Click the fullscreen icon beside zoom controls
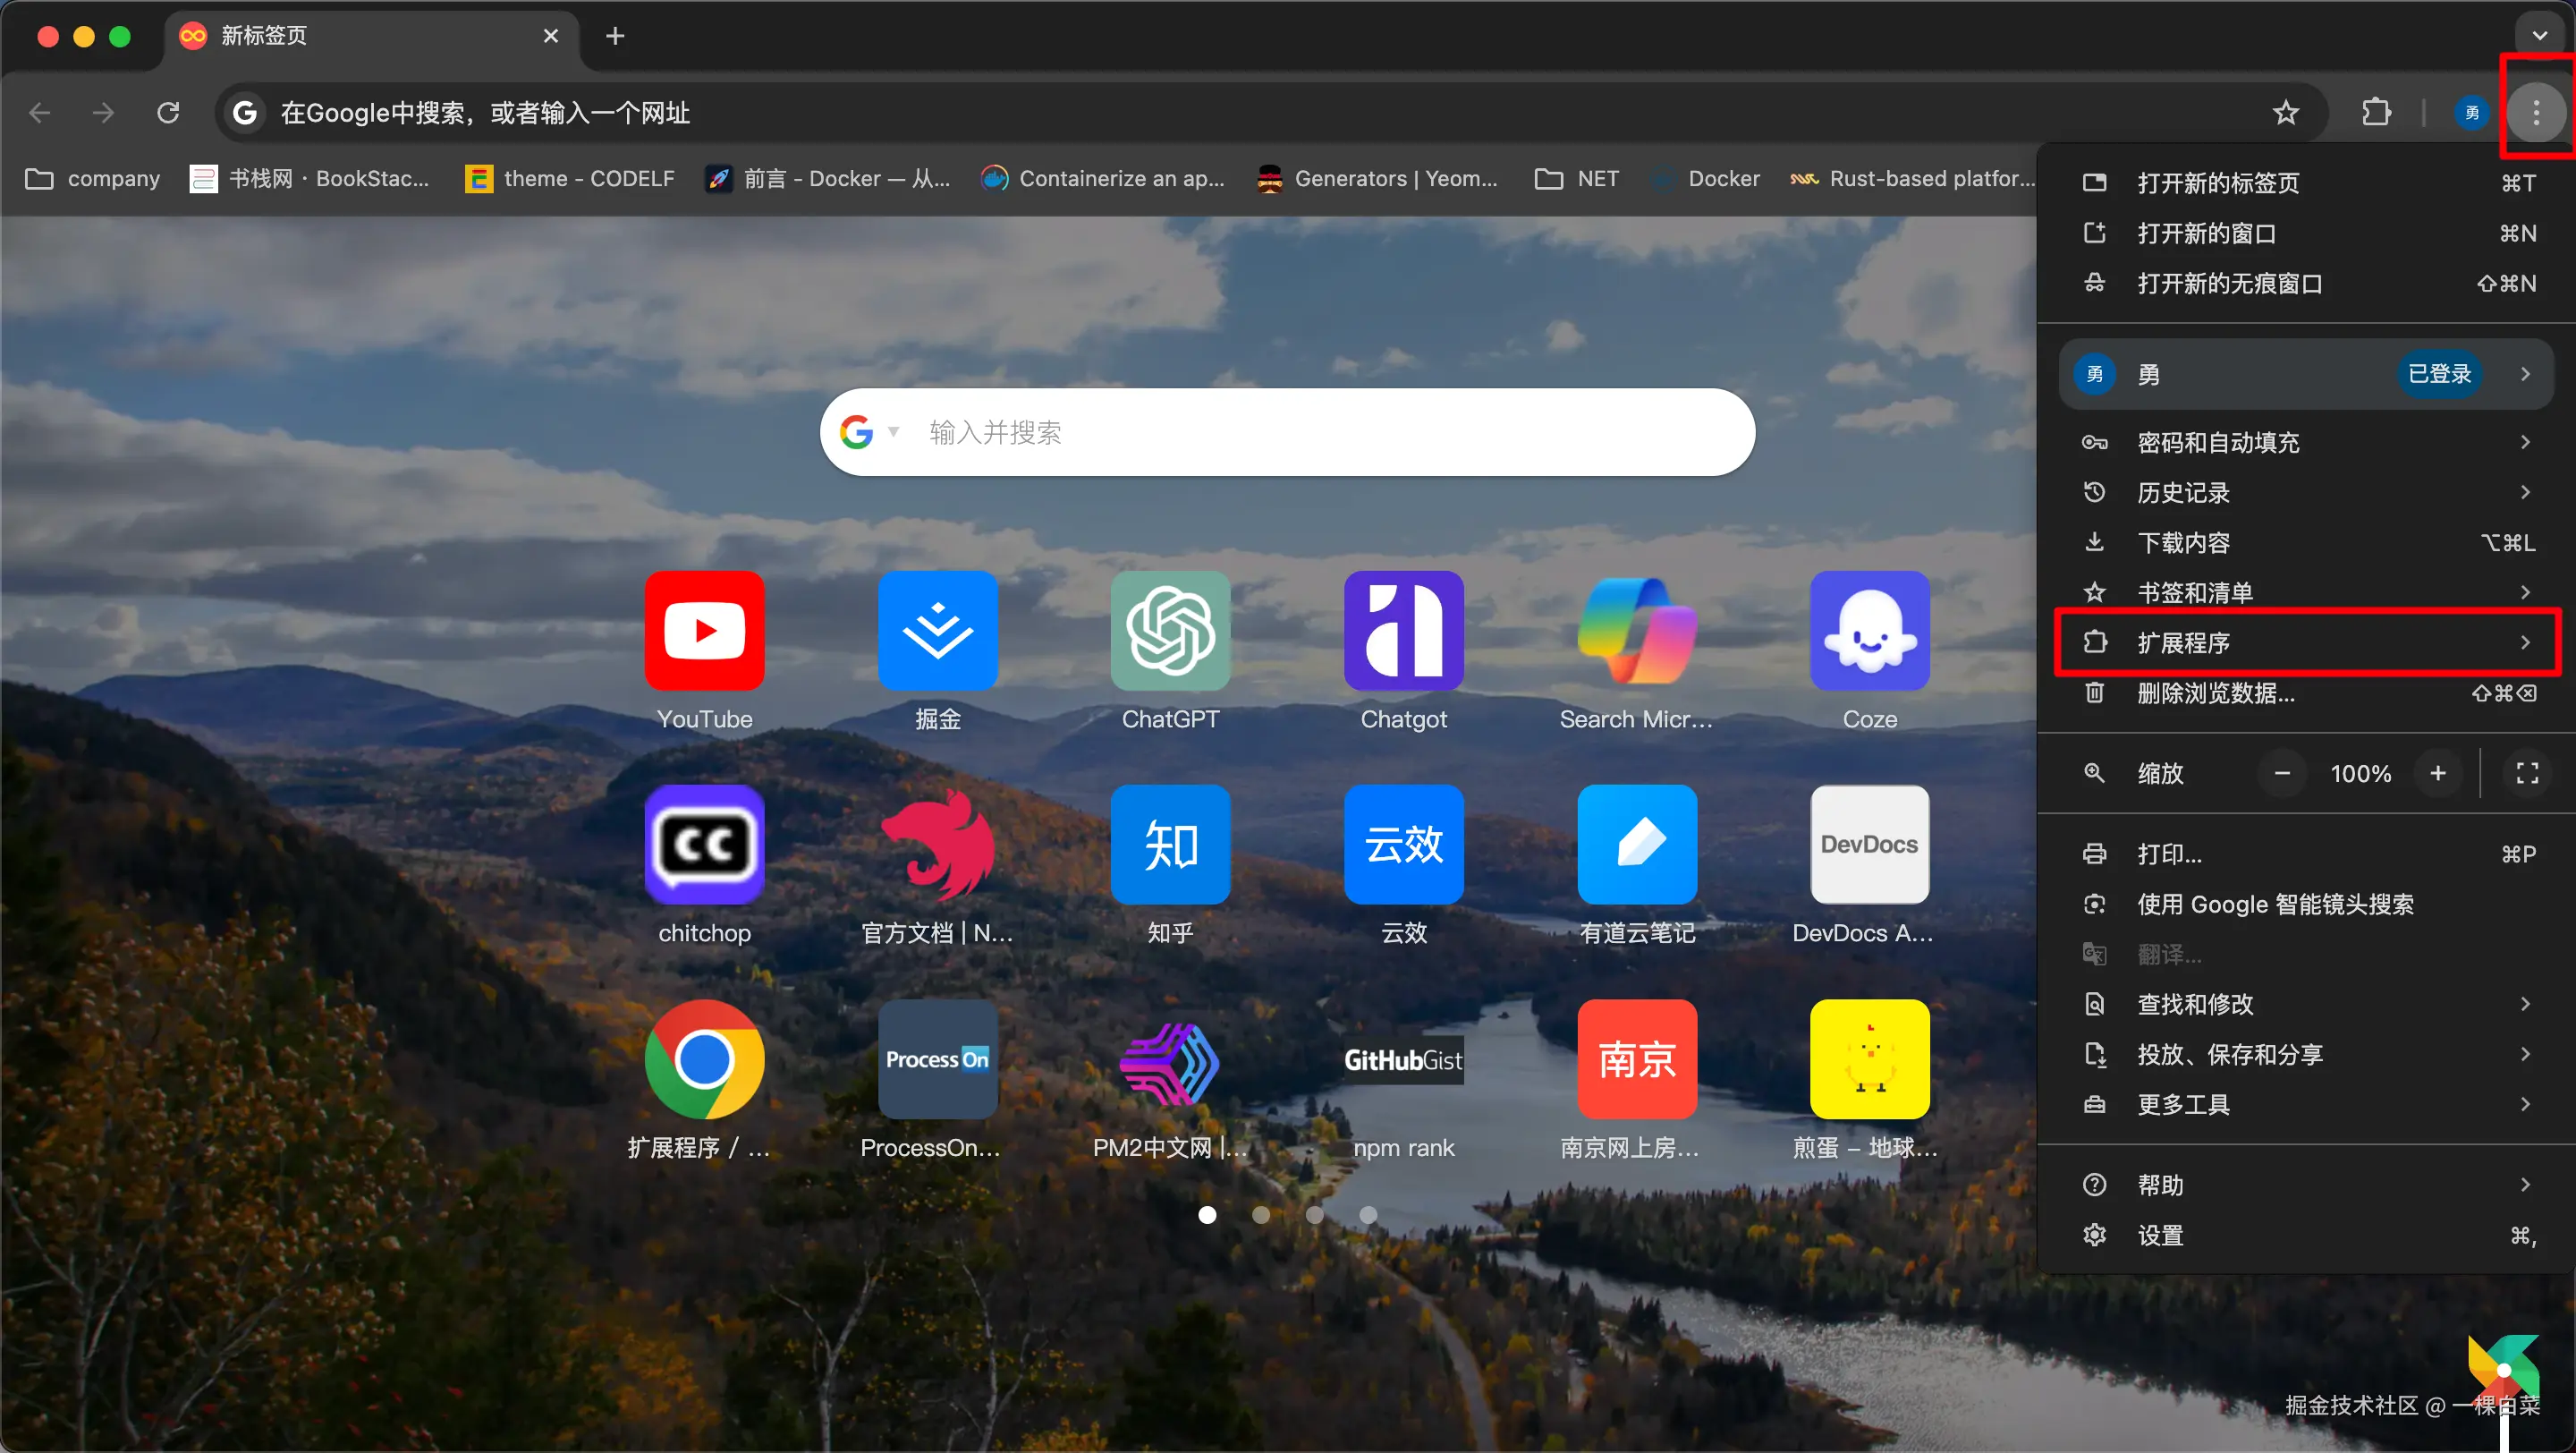The height and width of the screenshot is (1453, 2576). pos(2526,773)
